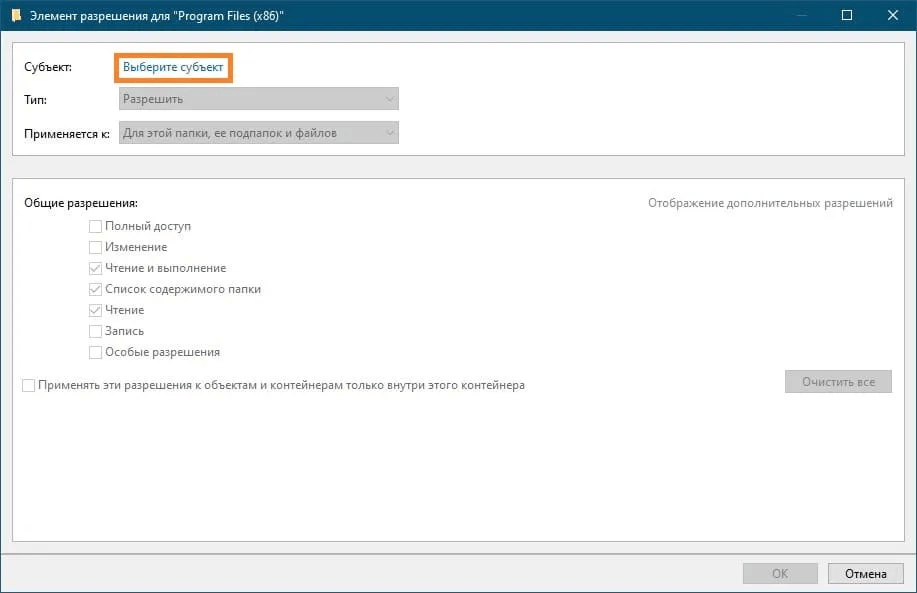Tick "Применять эти разрешения к объектам и контейнерам"
Image resolution: width=917 pixels, height=593 pixels.
click(29, 385)
